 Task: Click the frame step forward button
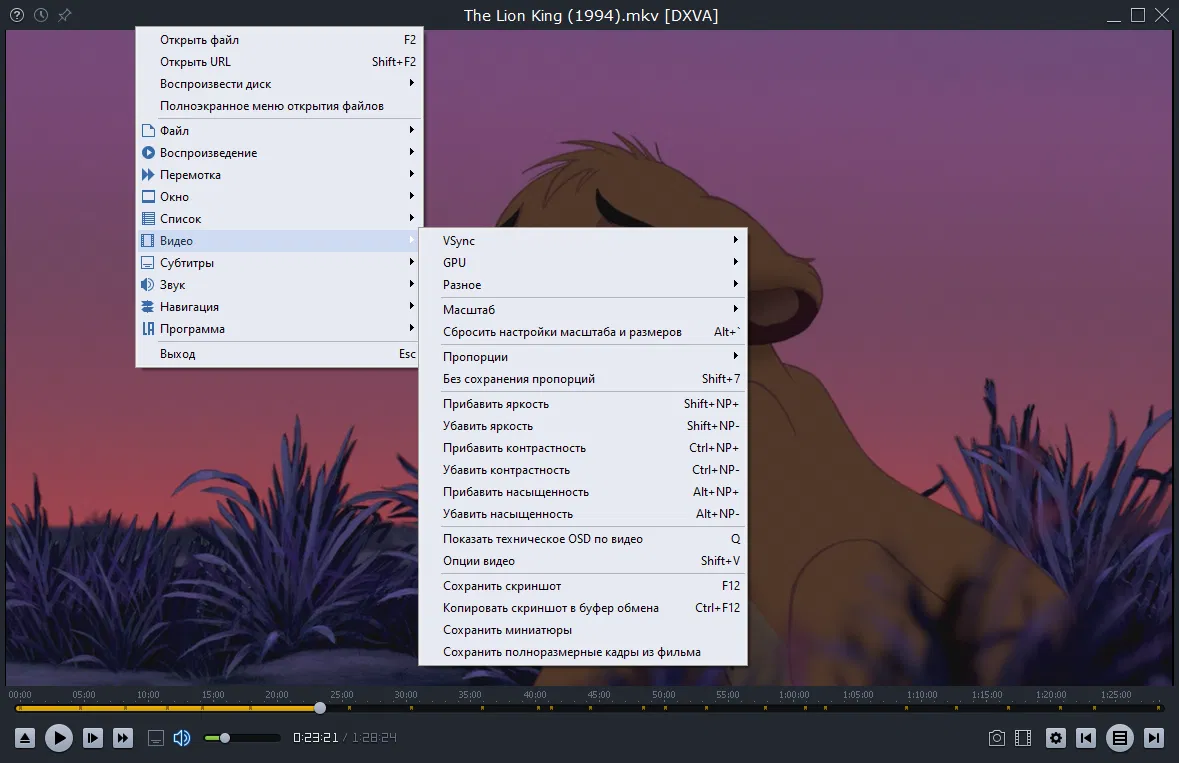[x=92, y=738]
